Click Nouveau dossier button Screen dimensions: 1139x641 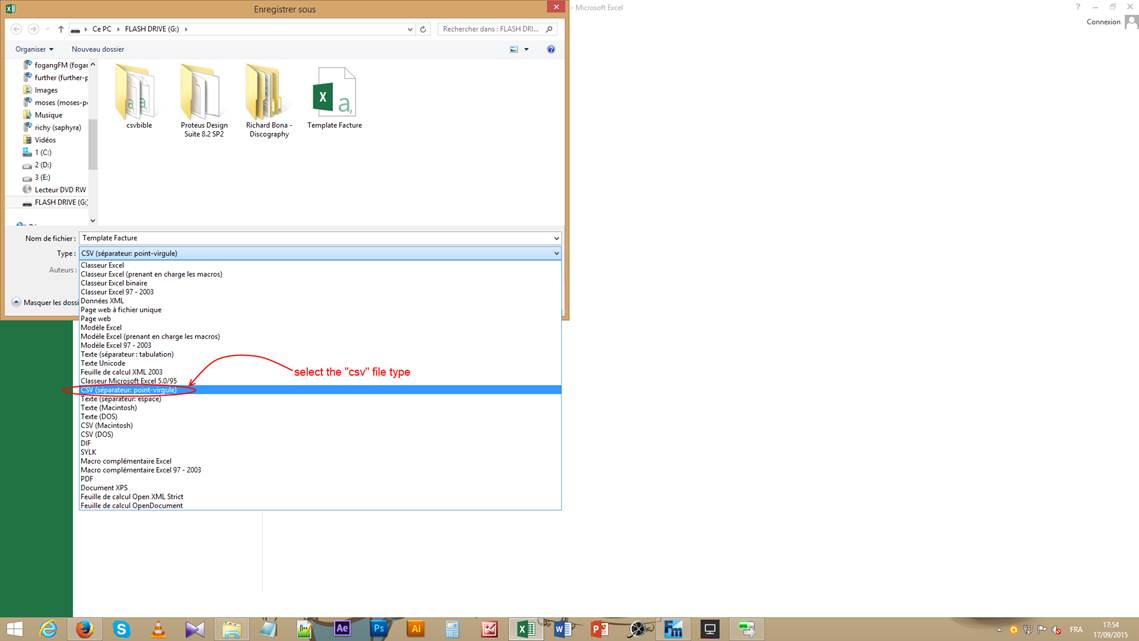[97, 49]
